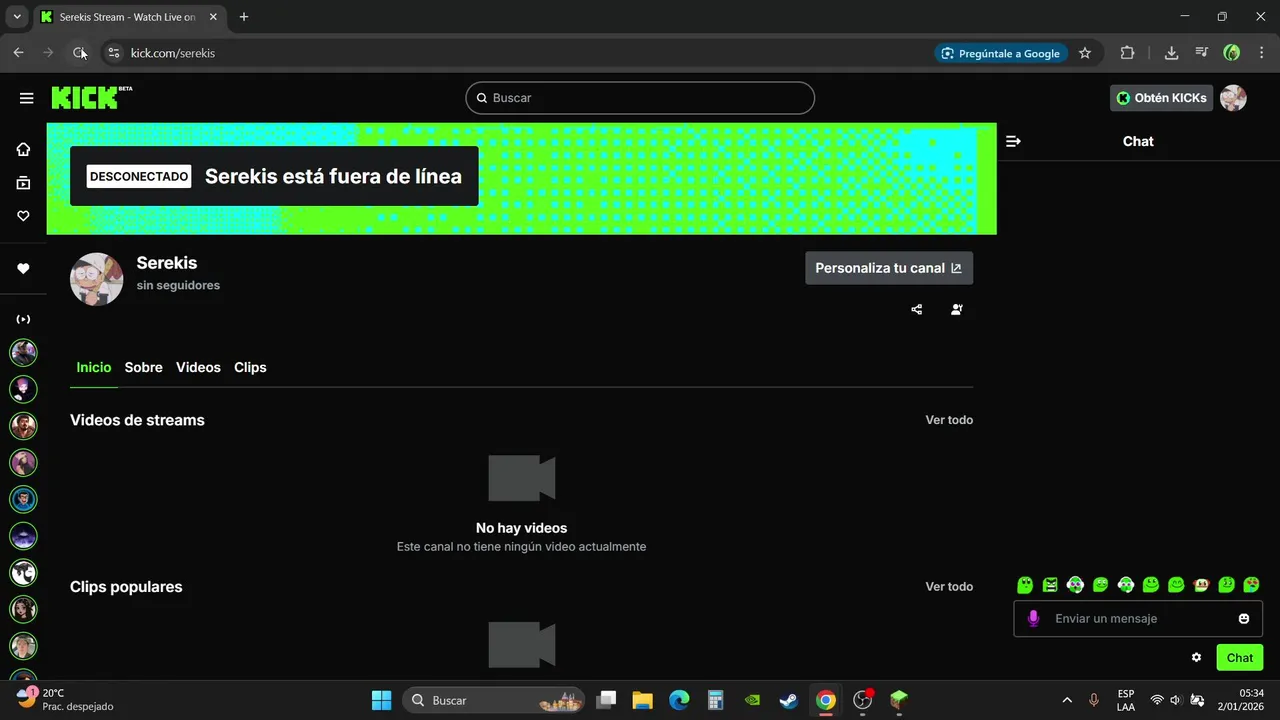Viewport: 1280px width, 720px height.
Task: Click the Serekis channel name
Action: coord(167,263)
